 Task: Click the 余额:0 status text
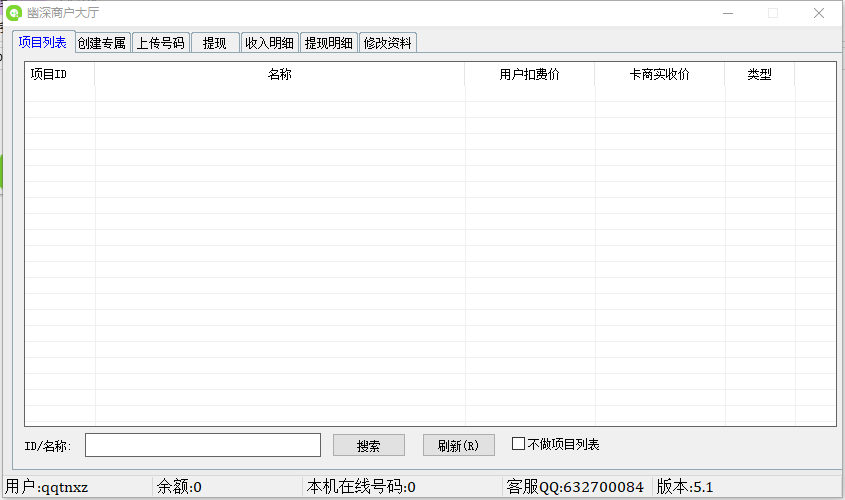[x=179, y=487]
